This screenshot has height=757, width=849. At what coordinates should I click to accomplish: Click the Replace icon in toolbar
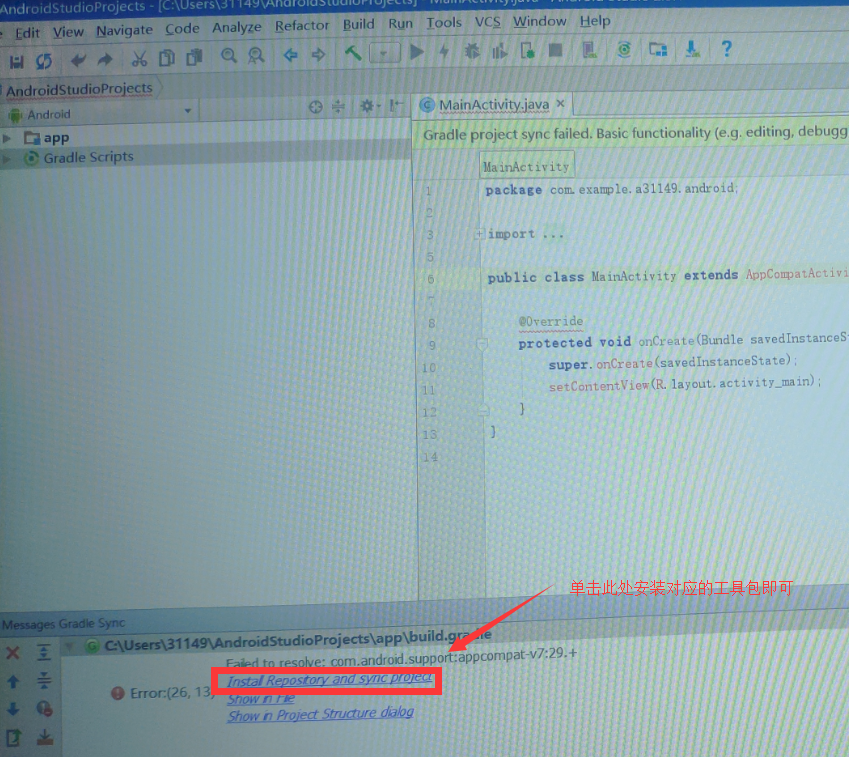point(256,55)
